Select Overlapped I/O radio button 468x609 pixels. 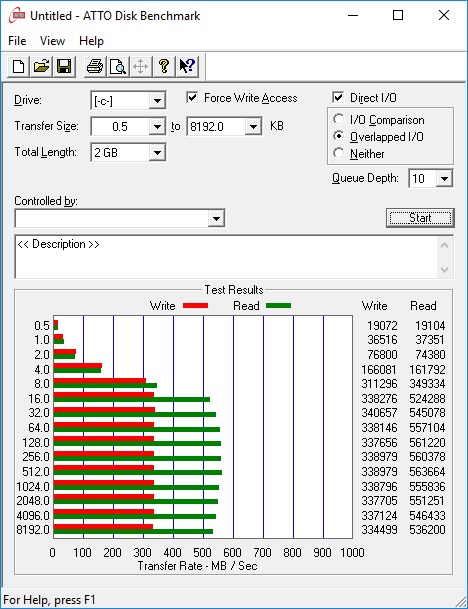tap(339, 136)
